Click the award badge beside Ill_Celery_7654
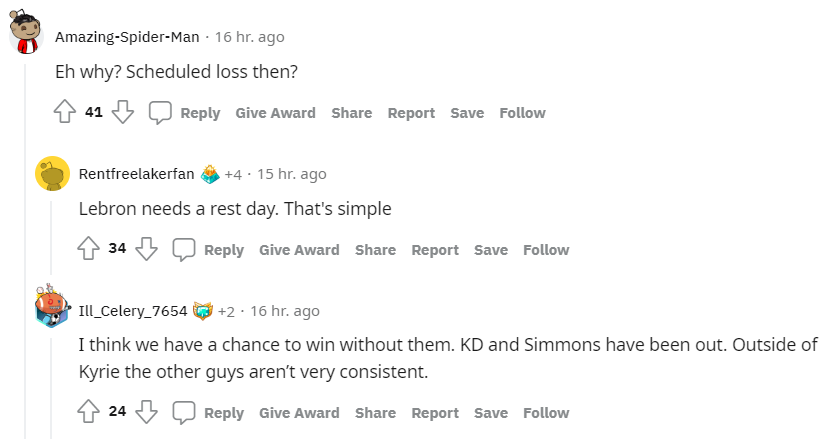Image resolution: width=835 pixels, height=439 pixels. point(203,311)
